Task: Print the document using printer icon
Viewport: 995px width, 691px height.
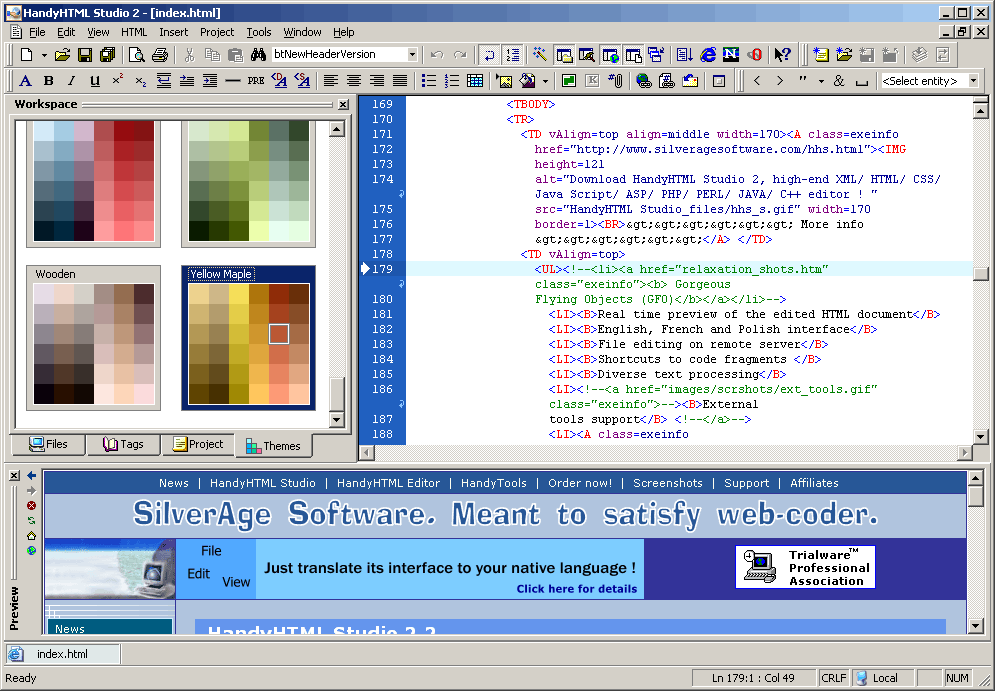Action: [160, 55]
